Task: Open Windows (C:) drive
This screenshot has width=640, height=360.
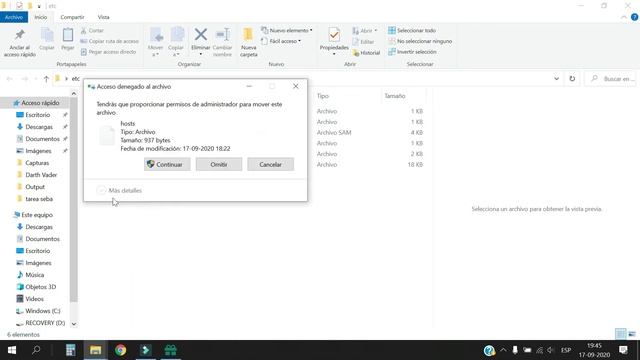Action: [x=42, y=311]
